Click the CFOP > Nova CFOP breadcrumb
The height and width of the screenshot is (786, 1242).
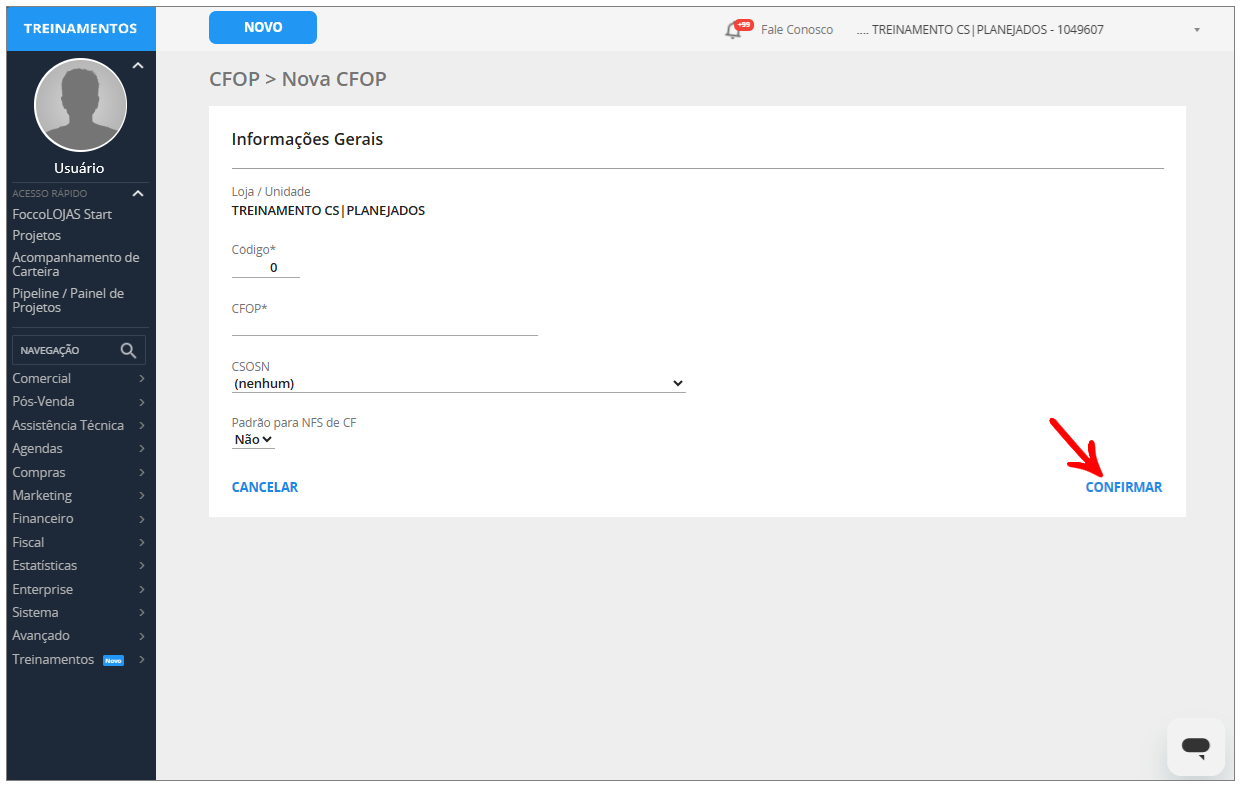298,79
